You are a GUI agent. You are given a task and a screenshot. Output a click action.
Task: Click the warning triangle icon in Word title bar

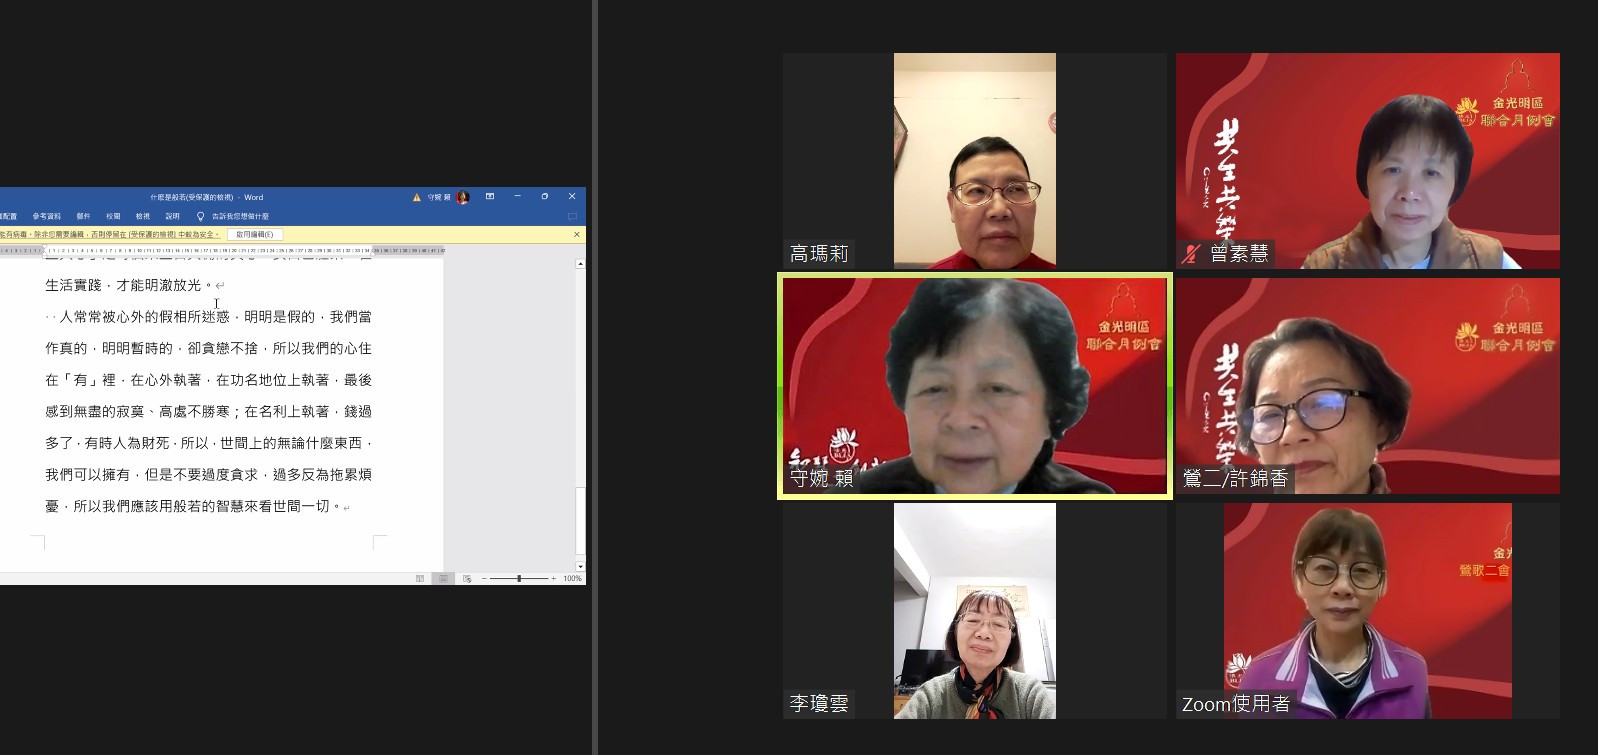coord(417,197)
